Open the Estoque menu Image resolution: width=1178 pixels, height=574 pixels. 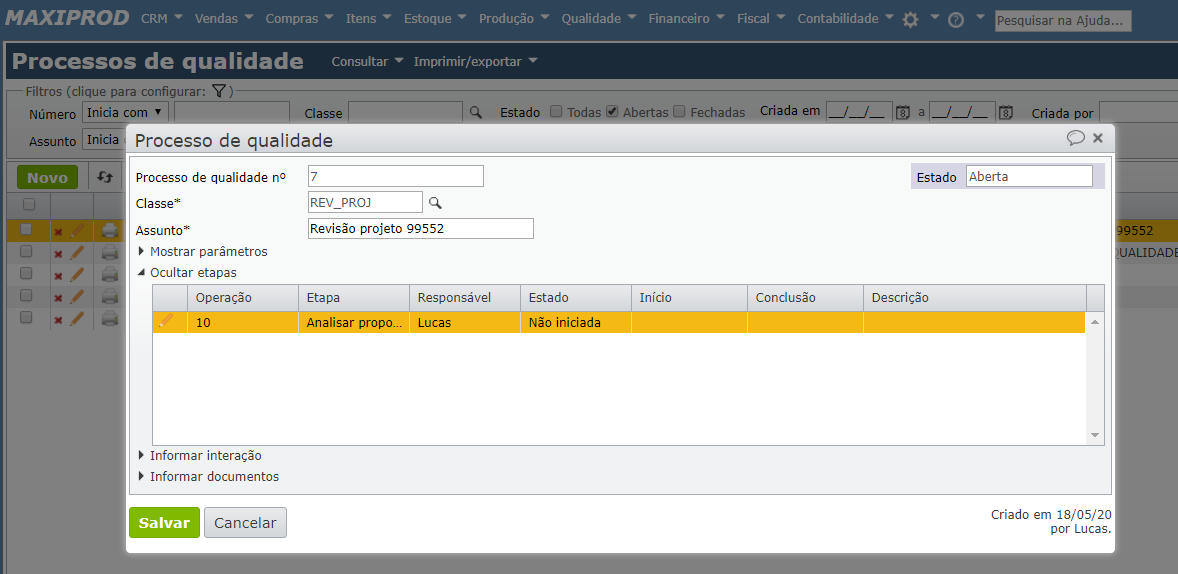[435, 19]
